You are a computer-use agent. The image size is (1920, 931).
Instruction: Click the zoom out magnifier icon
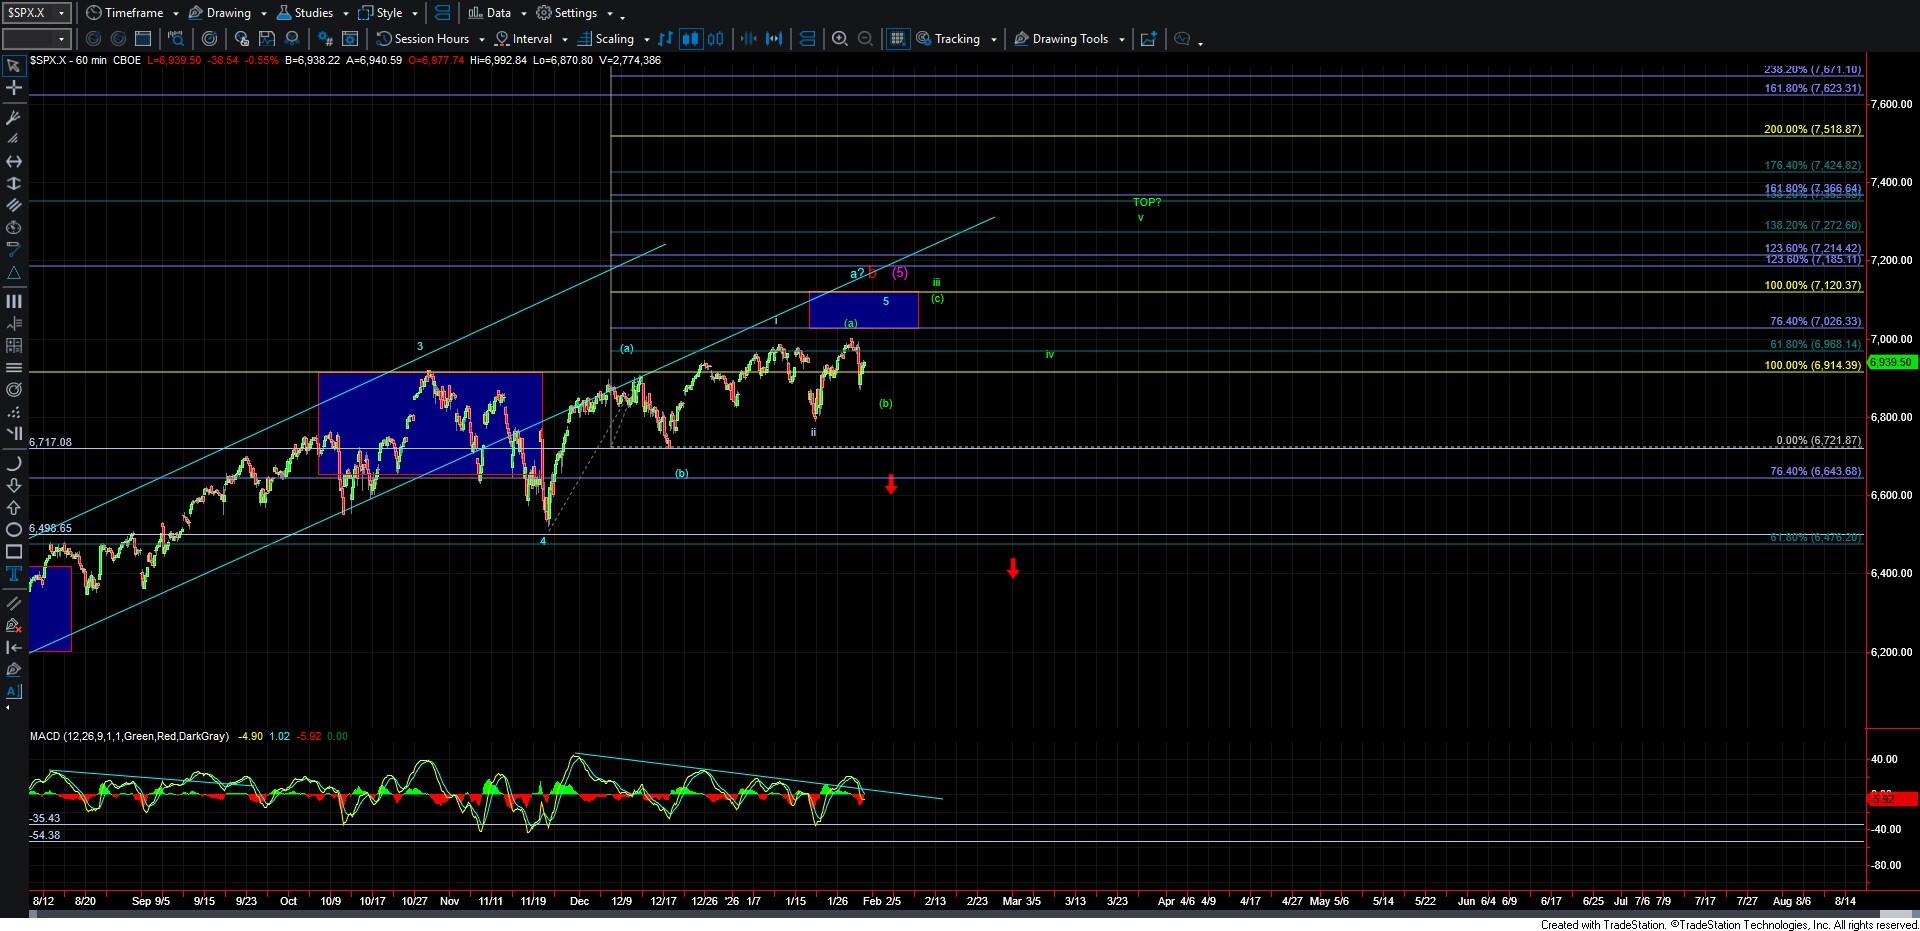click(x=866, y=39)
